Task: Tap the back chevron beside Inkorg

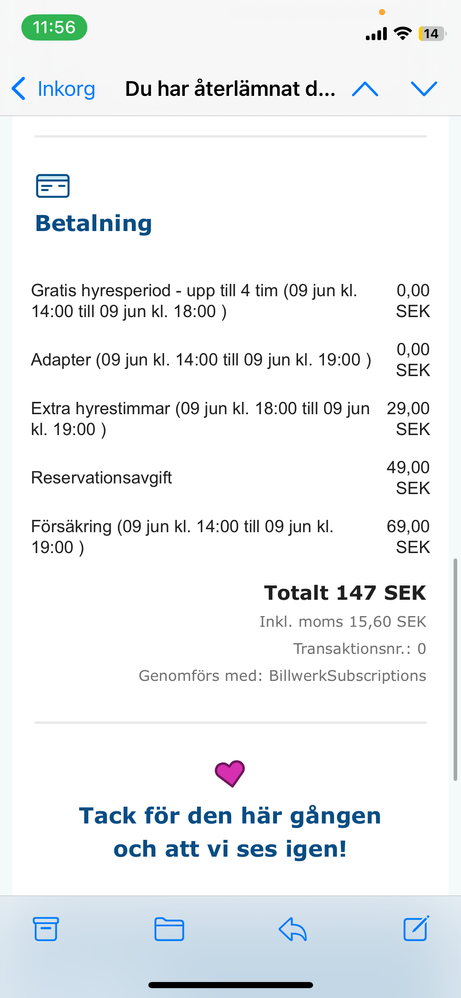Action: pos(18,89)
